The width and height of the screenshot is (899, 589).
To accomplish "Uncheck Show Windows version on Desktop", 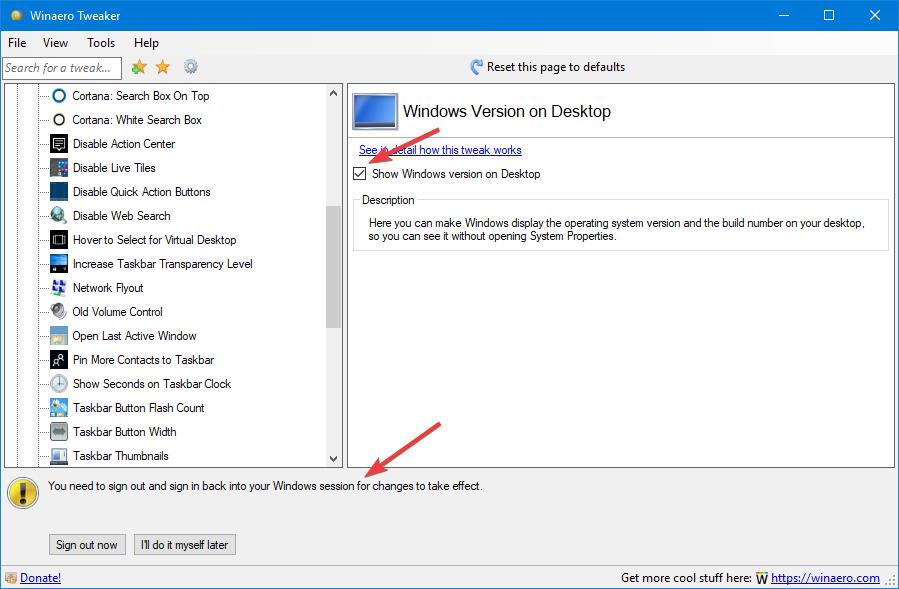I will coord(359,174).
